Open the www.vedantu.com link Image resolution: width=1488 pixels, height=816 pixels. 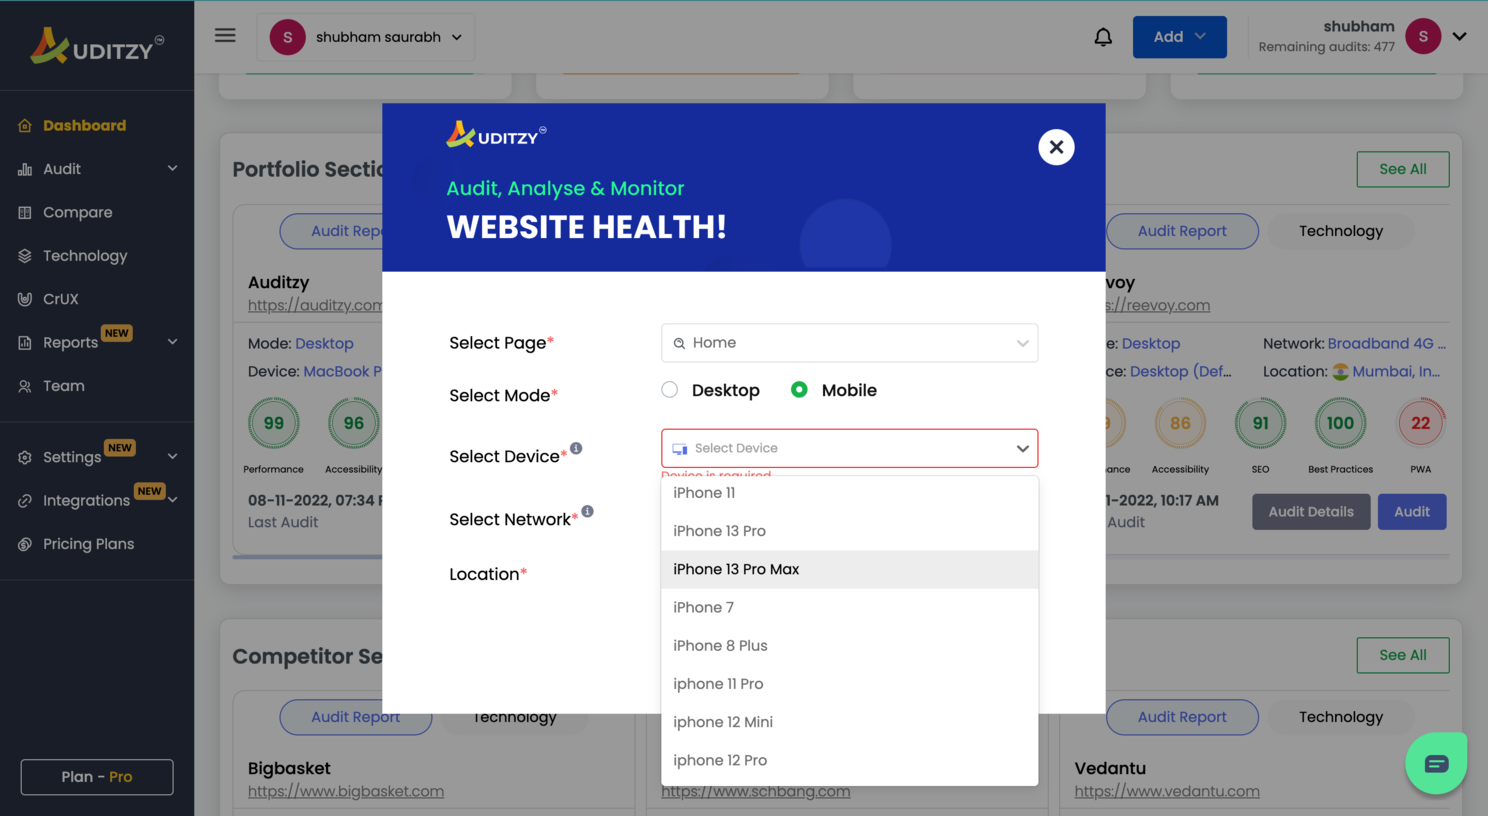click(1167, 791)
